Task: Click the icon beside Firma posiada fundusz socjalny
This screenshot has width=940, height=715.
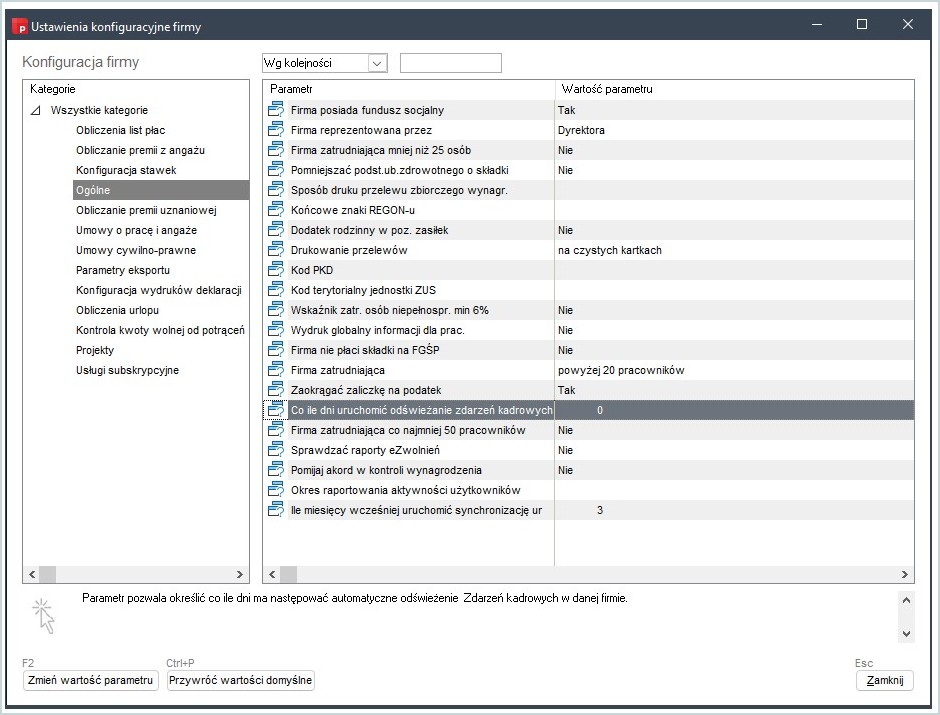Action: pyautogui.click(x=275, y=110)
